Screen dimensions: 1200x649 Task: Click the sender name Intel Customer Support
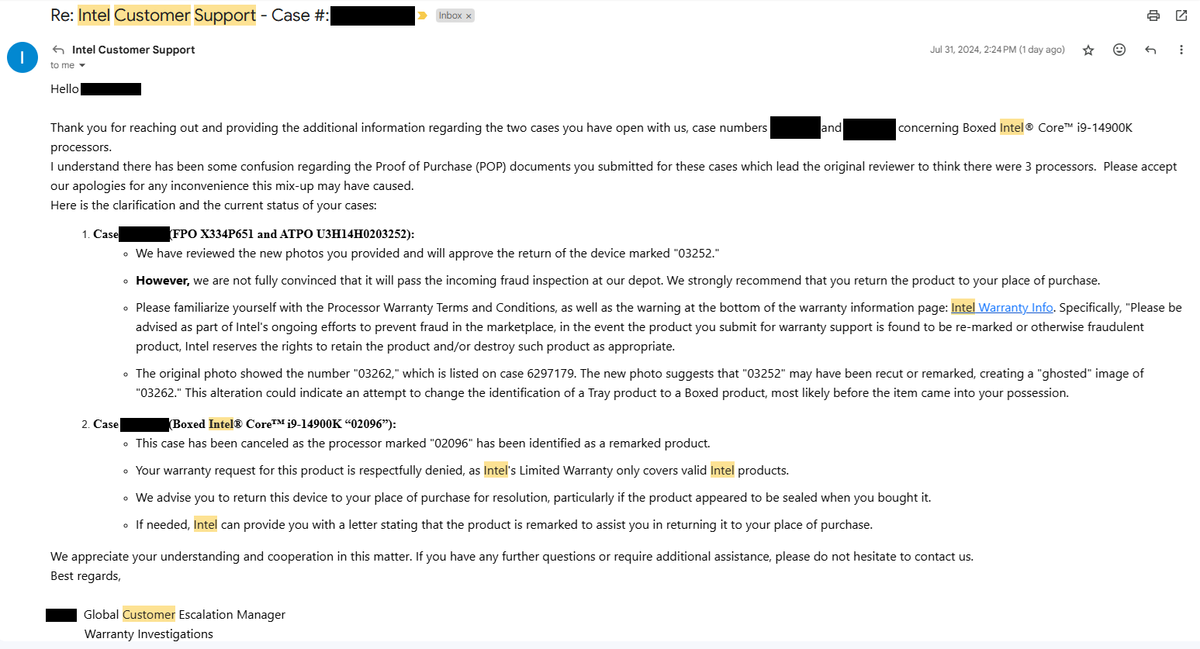[133, 48]
